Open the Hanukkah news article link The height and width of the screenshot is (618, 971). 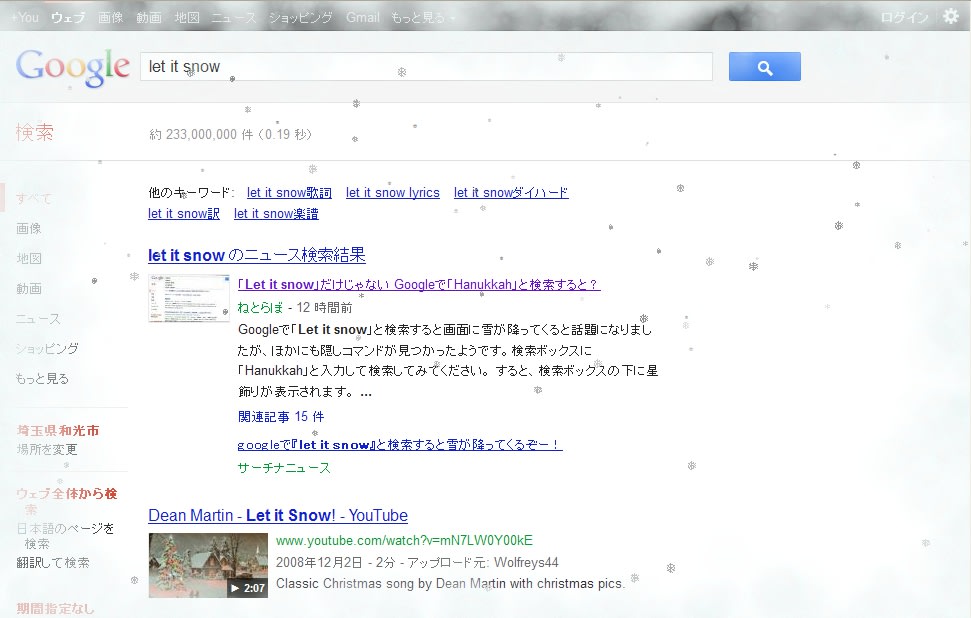[419, 284]
